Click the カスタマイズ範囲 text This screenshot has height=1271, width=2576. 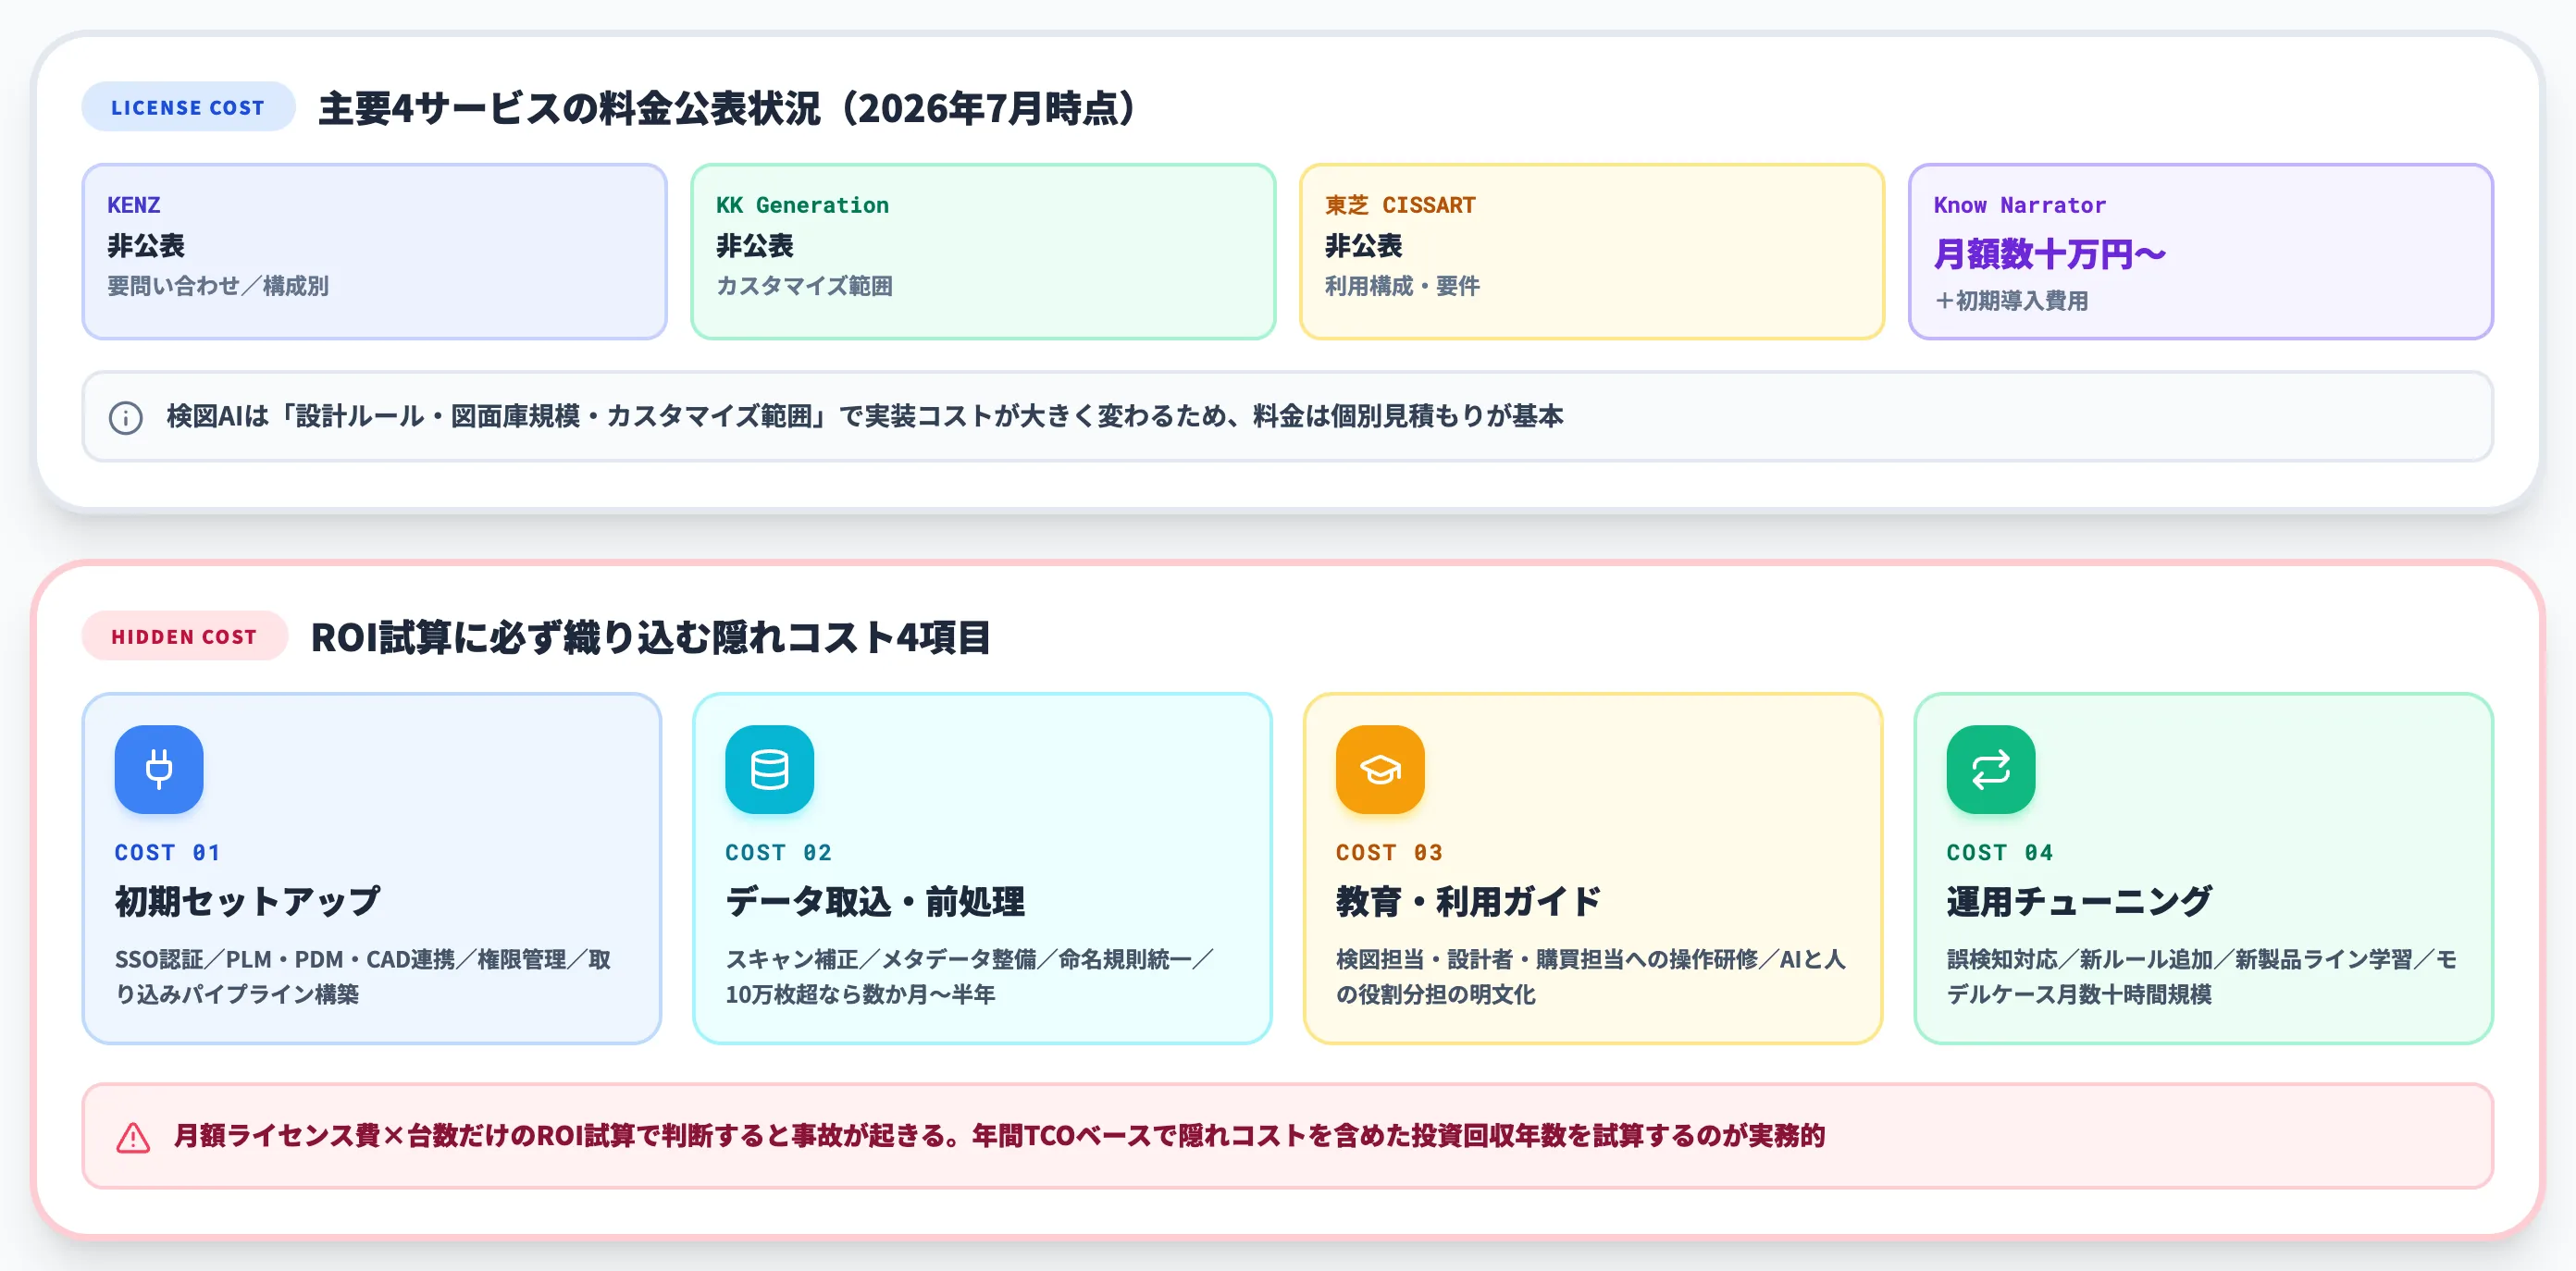(x=804, y=286)
